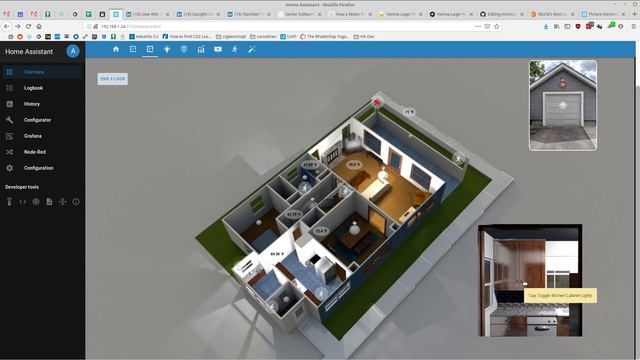The width and height of the screenshot is (640, 360).
Task: Open the Firefox Library icon
Action: (557, 26)
